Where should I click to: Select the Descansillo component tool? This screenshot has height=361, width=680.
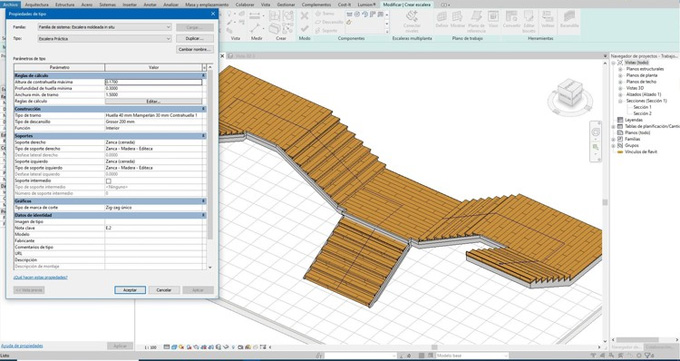pos(329,22)
